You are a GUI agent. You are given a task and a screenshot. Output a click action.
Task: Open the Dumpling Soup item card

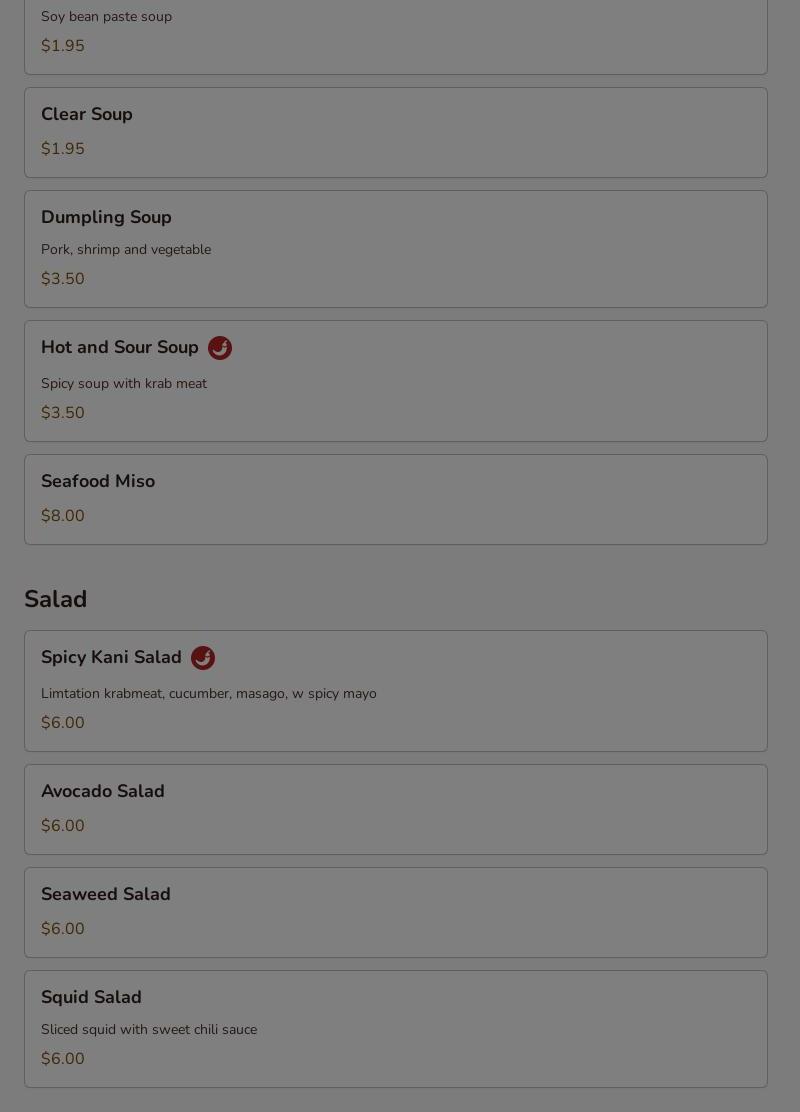coord(396,249)
